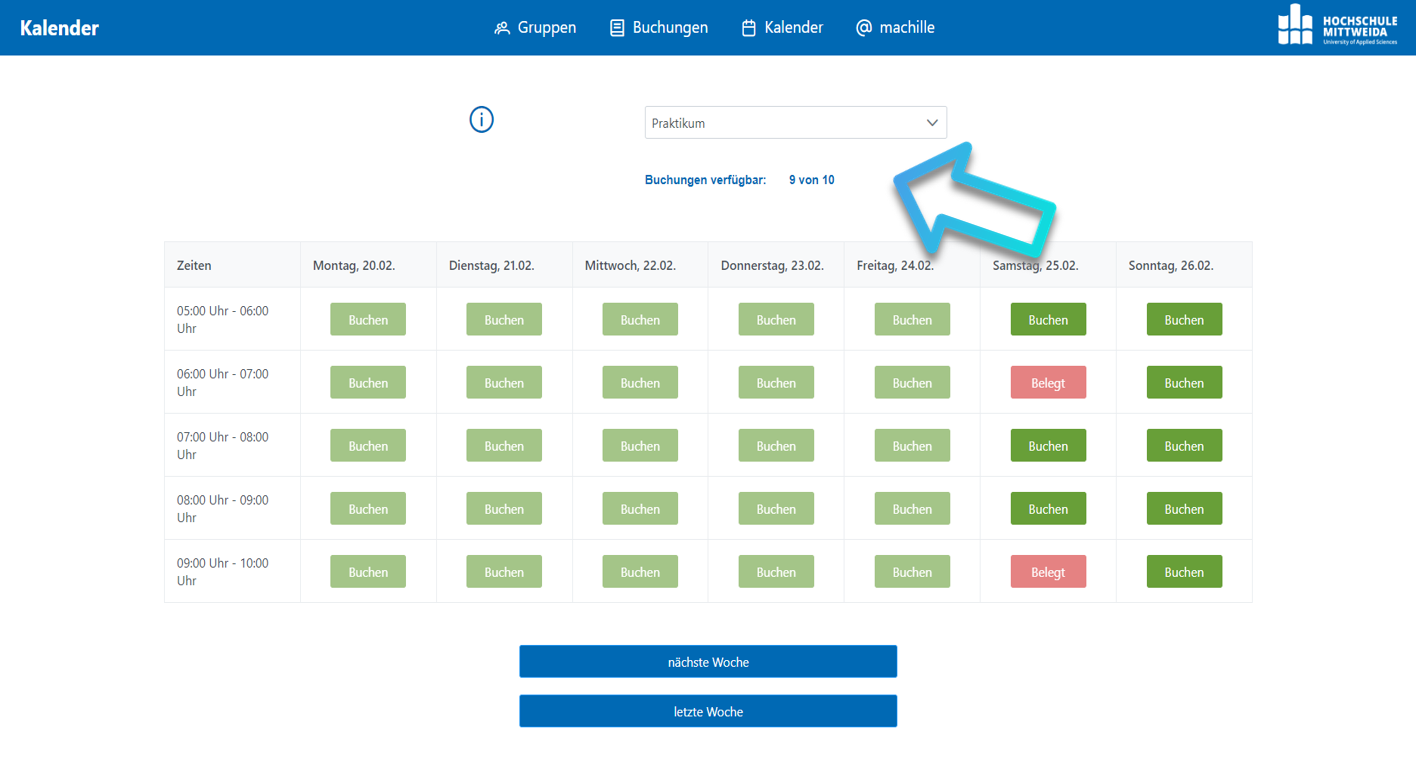
Task: Click the Kalender title in header
Action: [x=59, y=28]
